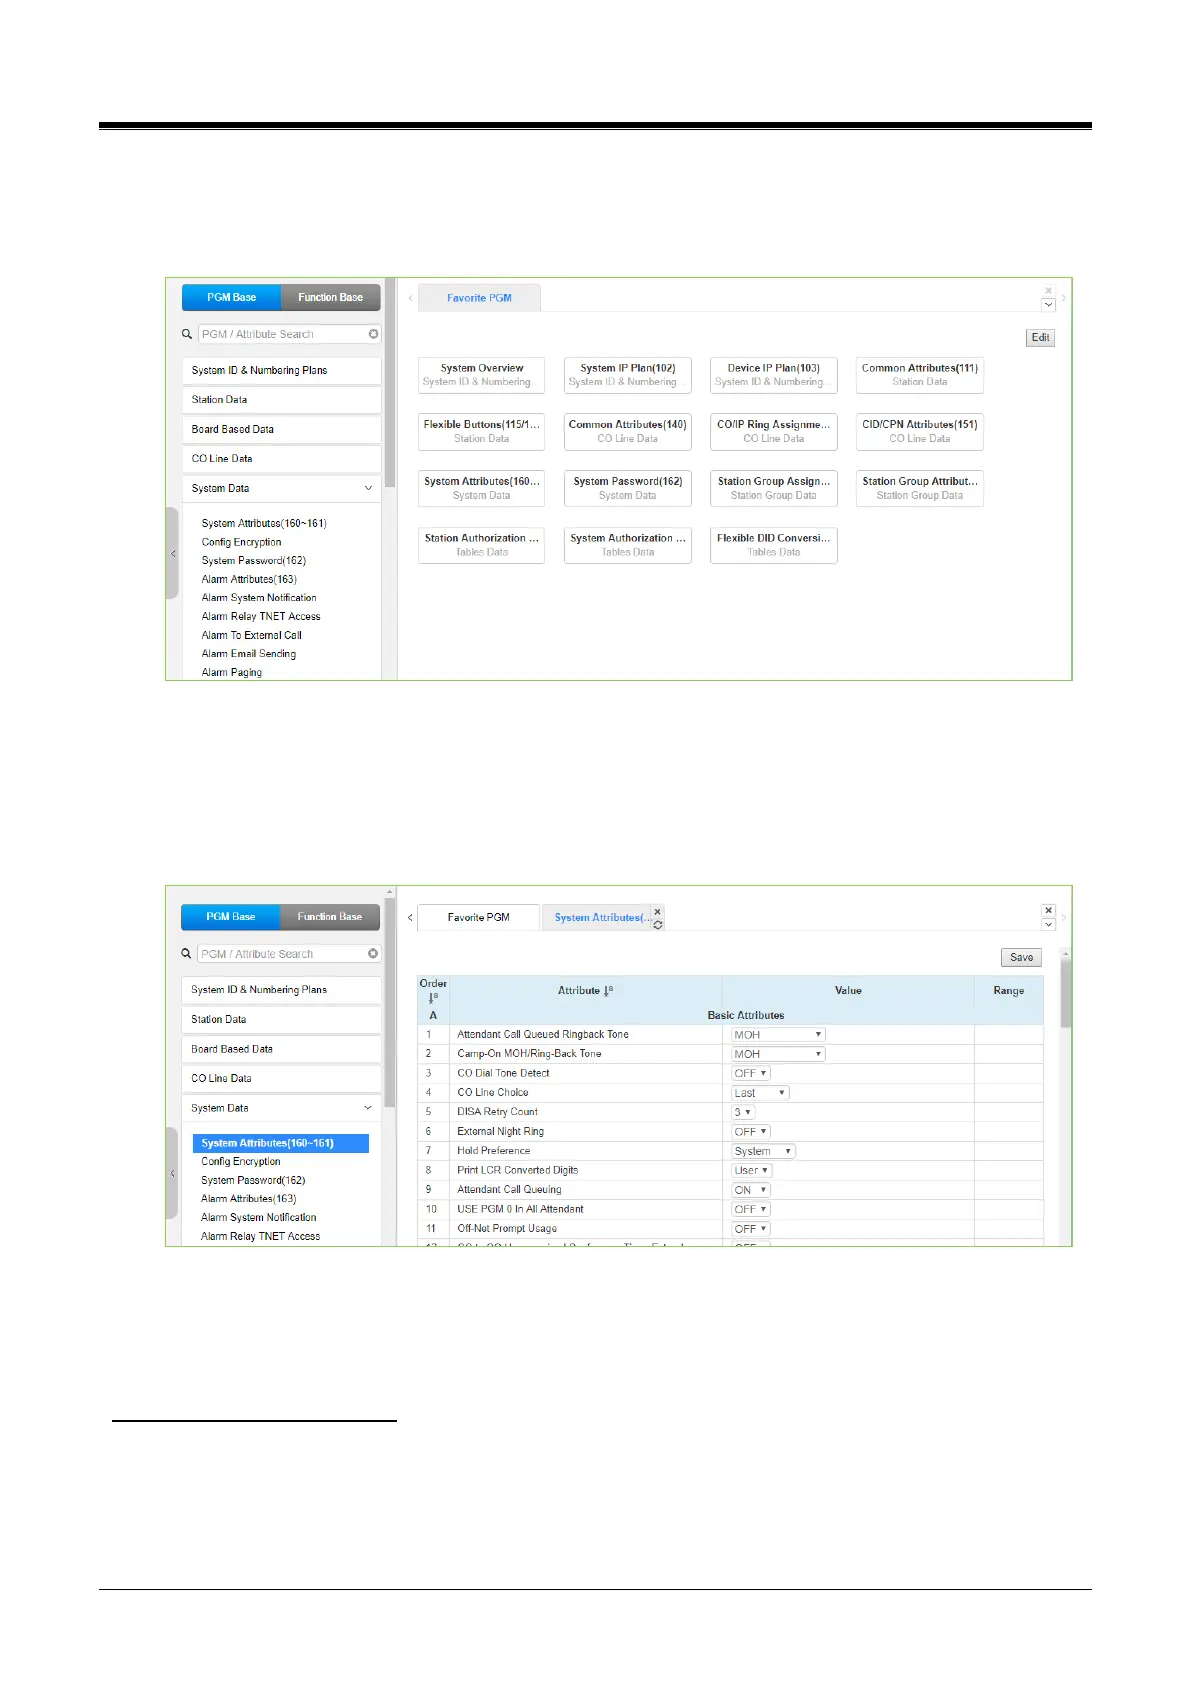Open CO/IP Ring Assignment favorite card
This screenshot has height=1684, width=1191.
(774, 432)
